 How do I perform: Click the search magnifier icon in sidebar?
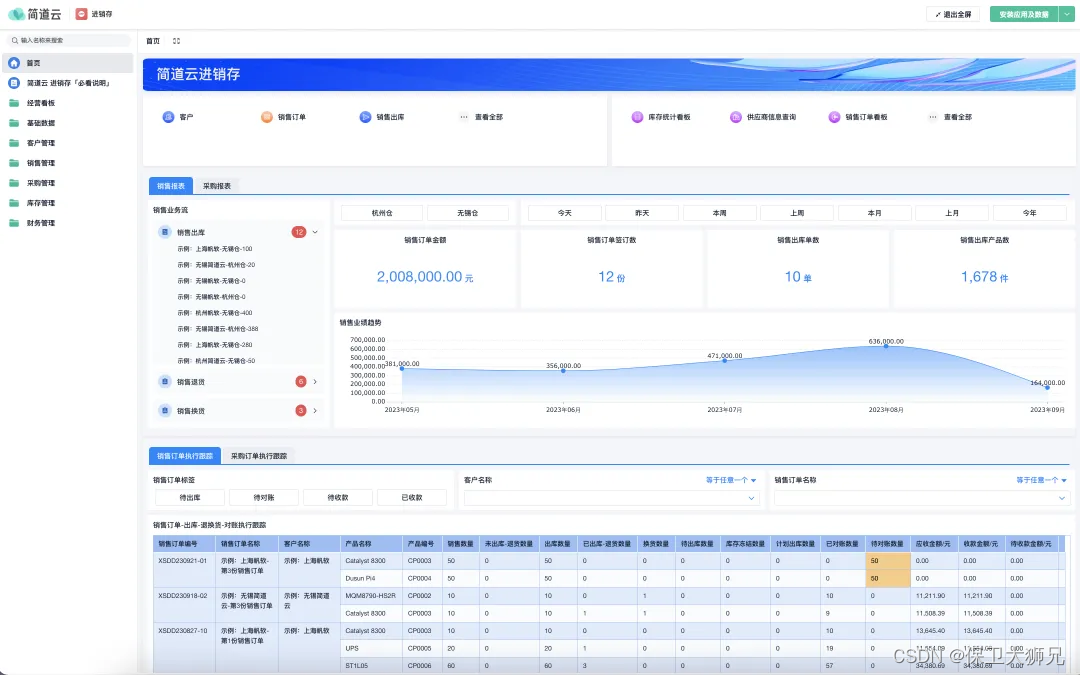(15, 41)
